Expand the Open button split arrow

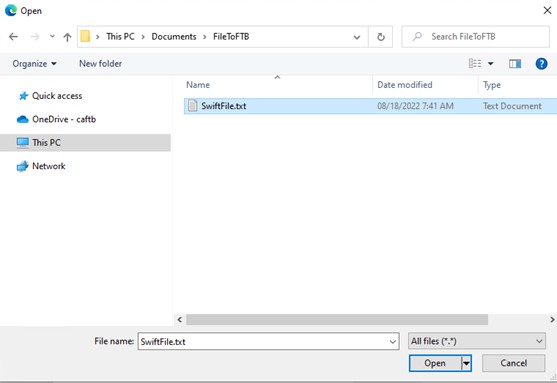point(466,363)
